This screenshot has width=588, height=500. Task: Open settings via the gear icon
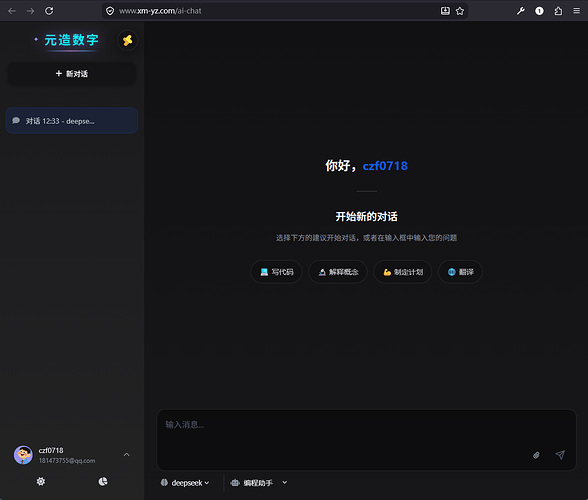tap(41, 481)
